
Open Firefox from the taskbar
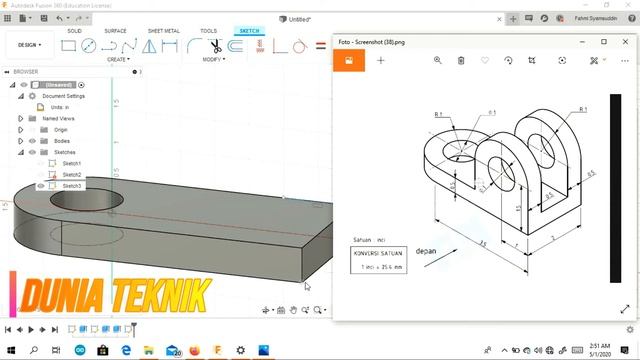coord(195,350)
